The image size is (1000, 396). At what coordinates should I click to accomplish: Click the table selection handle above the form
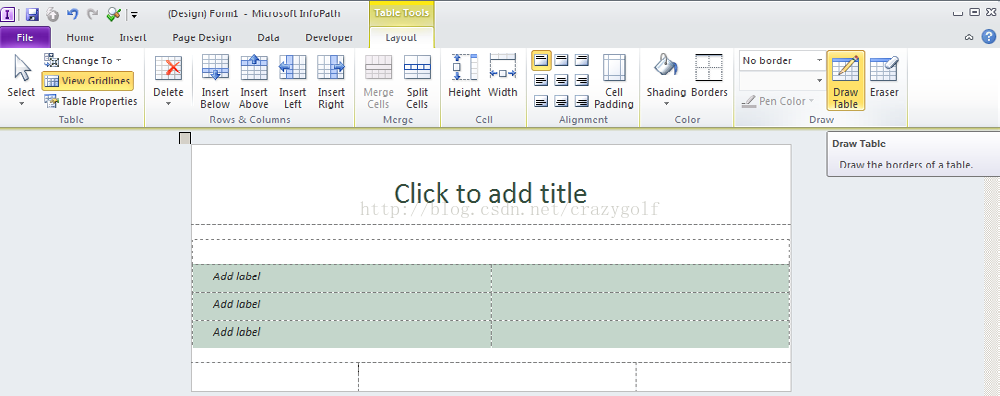coord(185,138)
